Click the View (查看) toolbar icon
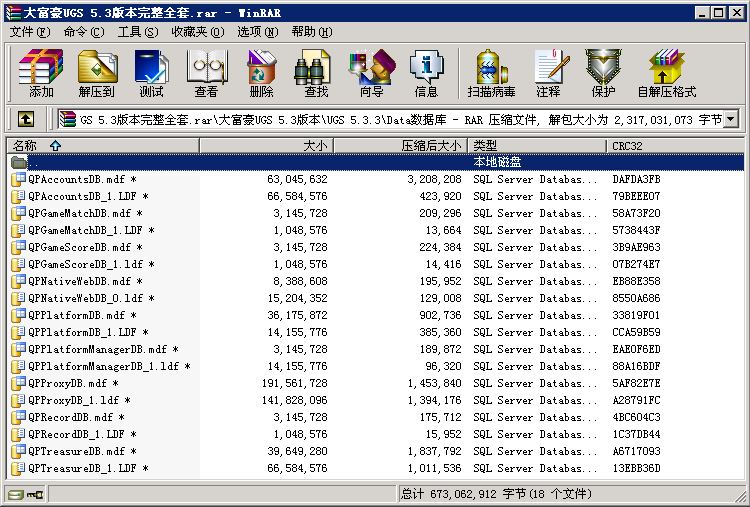750x507 pixels. tap(206, 73)
